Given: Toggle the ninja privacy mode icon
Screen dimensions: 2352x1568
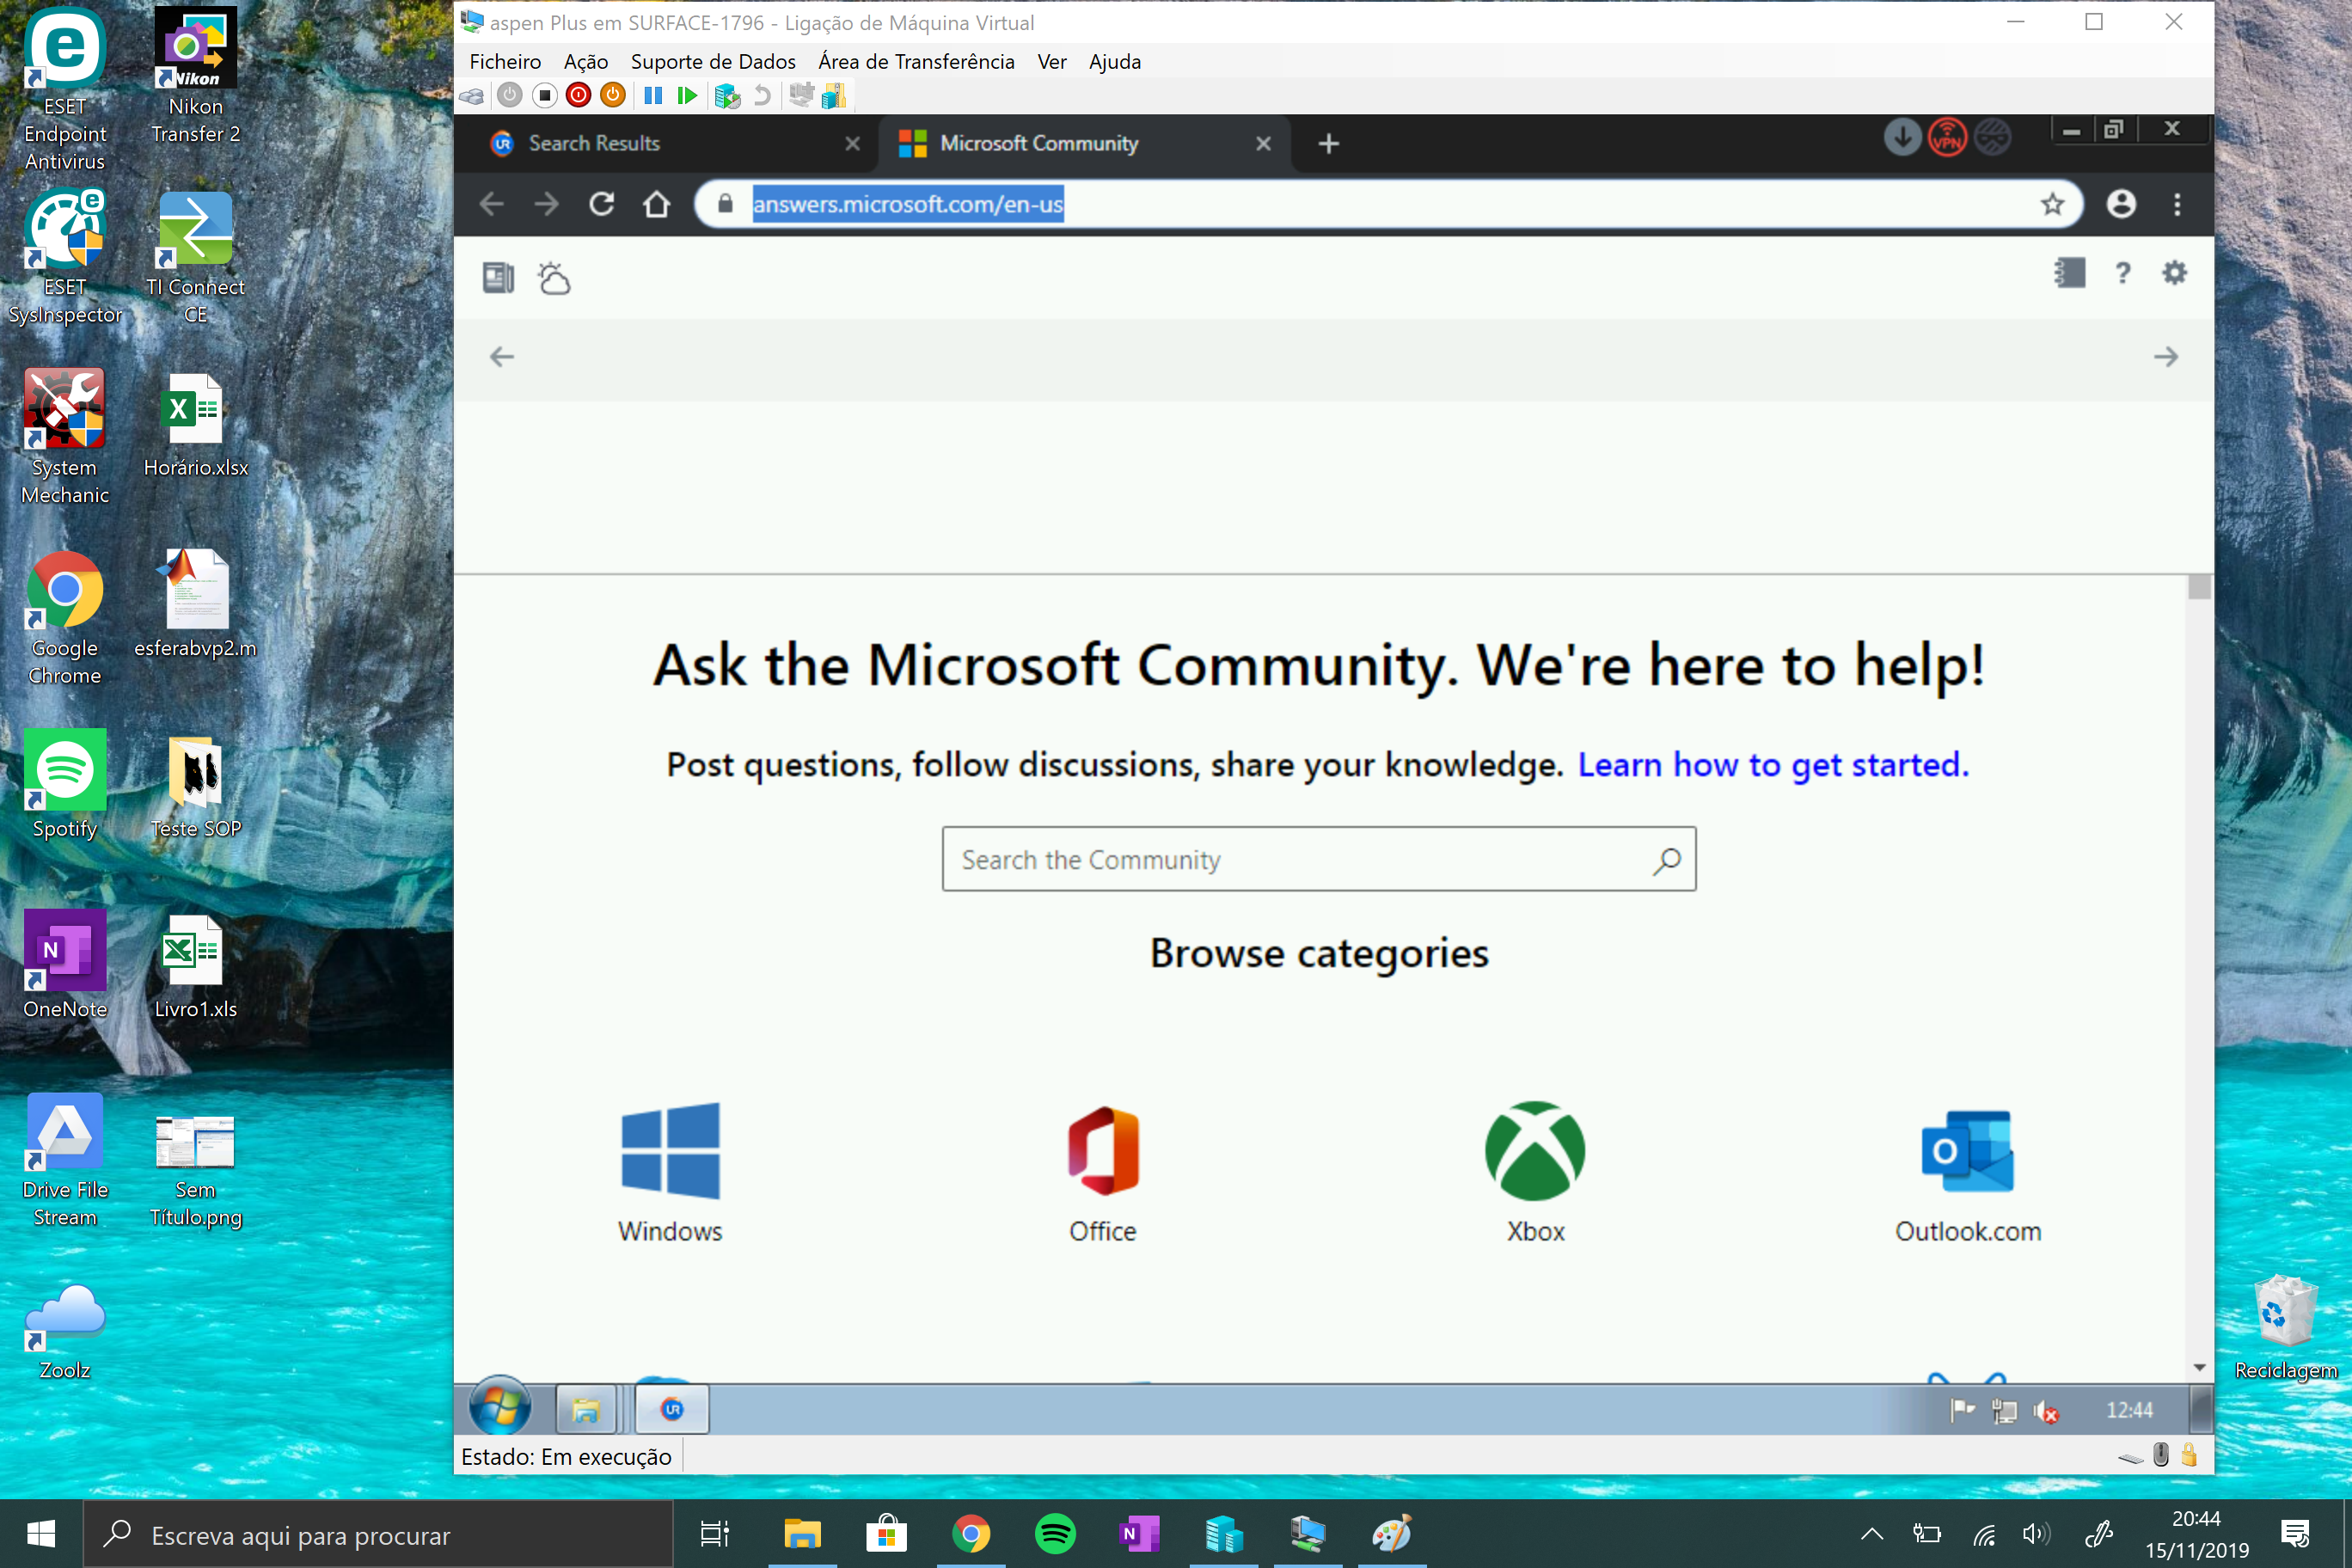Looking at the screenshot, I should tap(1992, 138).
